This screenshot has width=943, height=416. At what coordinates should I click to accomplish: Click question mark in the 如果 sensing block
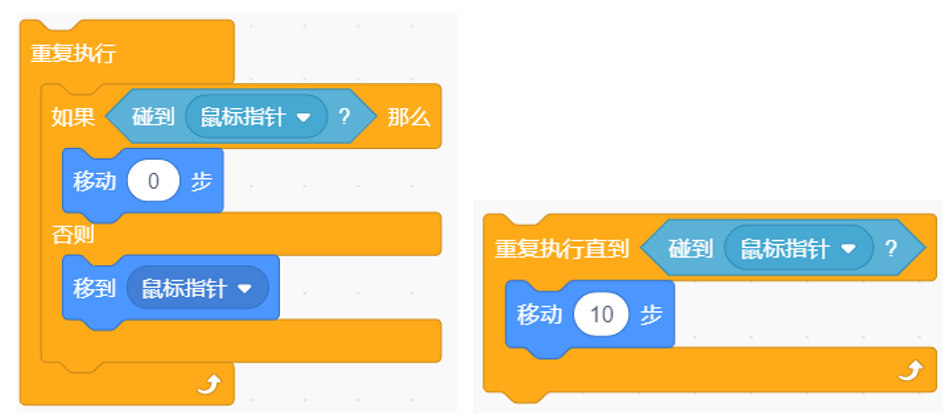click(345, 117)
